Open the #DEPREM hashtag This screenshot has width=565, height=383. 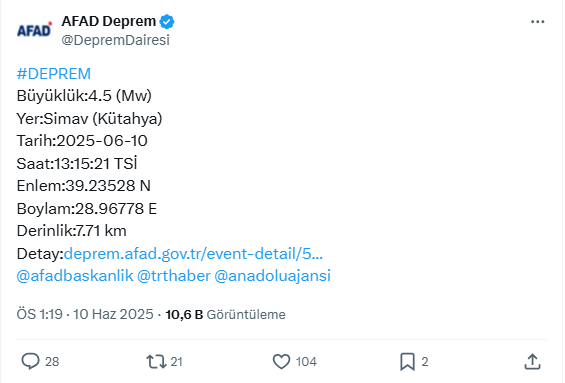54,74
